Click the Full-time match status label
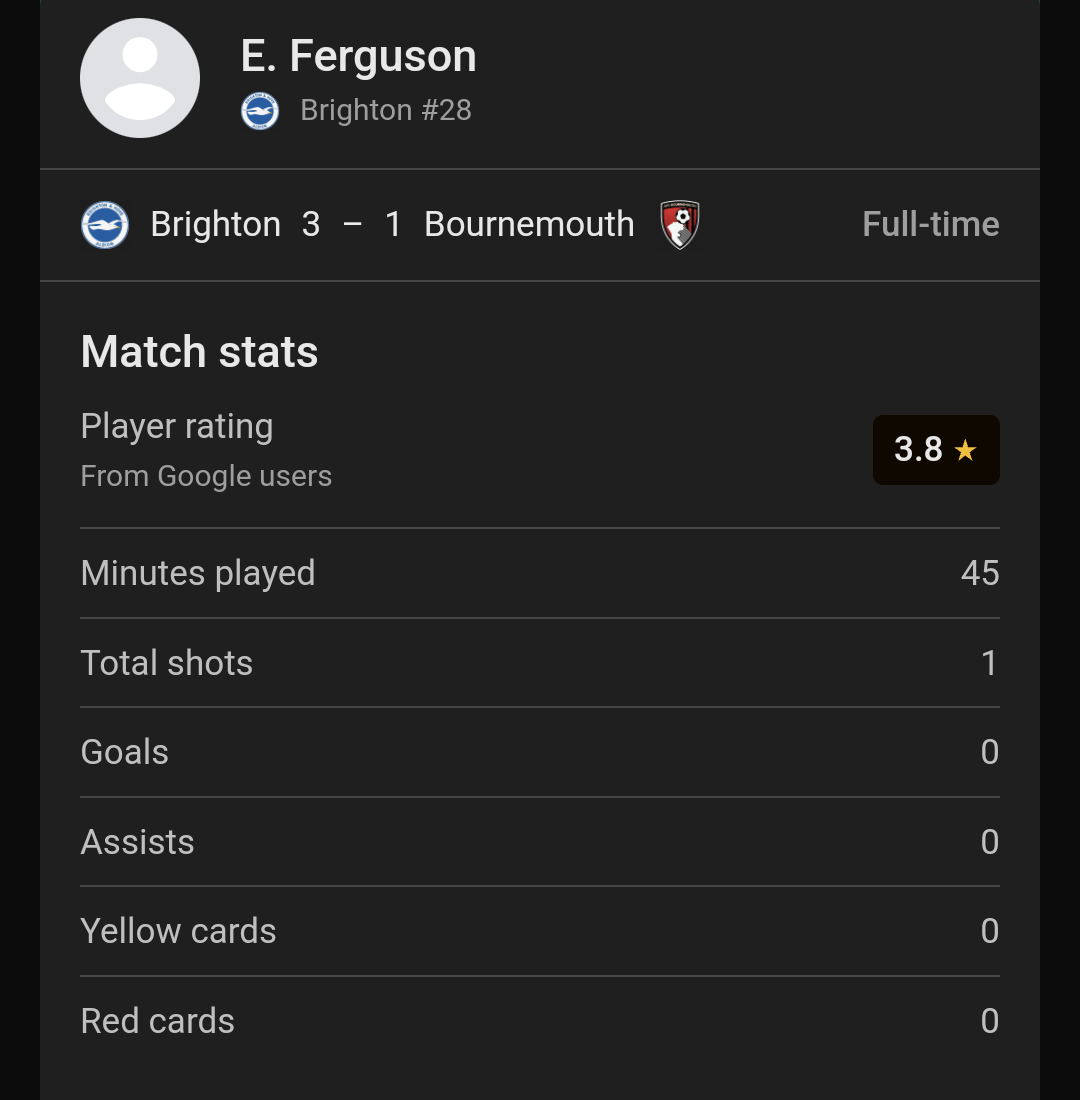Viewport: 1080px width, 1100px height. [931, 224]
